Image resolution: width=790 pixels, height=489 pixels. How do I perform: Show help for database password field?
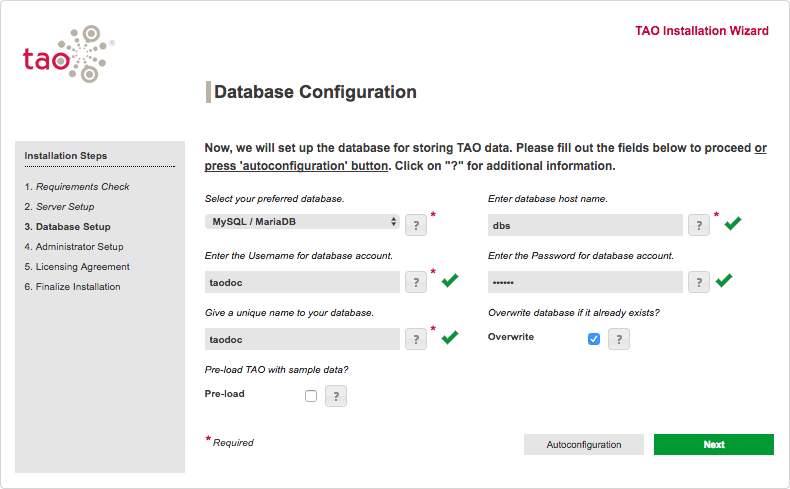pyautogui.click(x=699, y=282)
